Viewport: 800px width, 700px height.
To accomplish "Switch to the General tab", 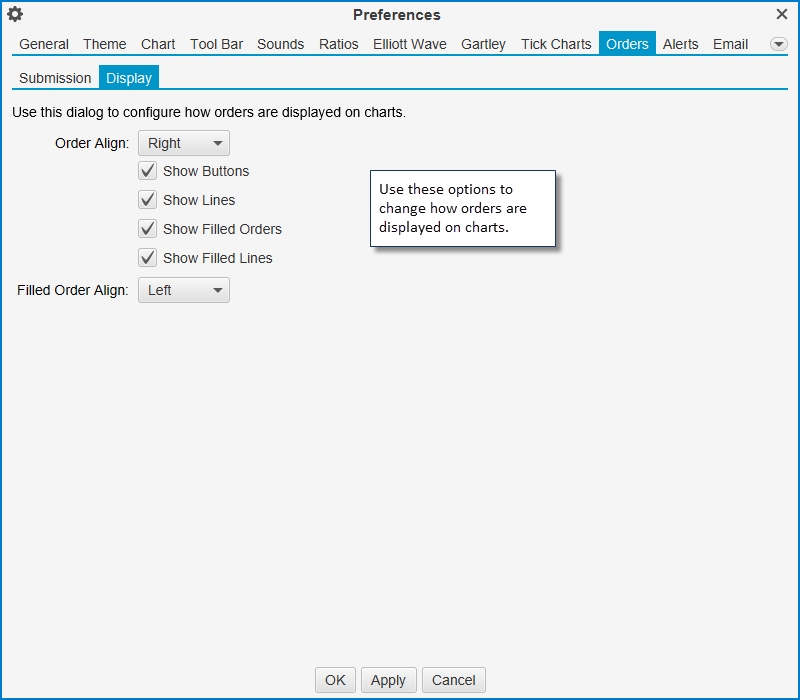I will tap(44, 44).
